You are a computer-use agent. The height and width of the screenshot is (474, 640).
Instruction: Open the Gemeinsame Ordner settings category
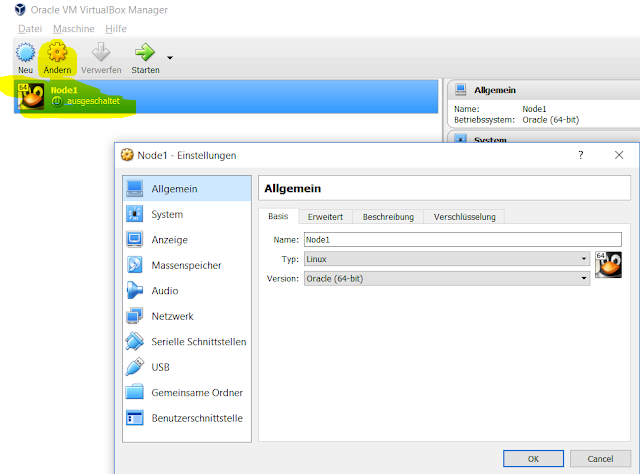point(187,392)
